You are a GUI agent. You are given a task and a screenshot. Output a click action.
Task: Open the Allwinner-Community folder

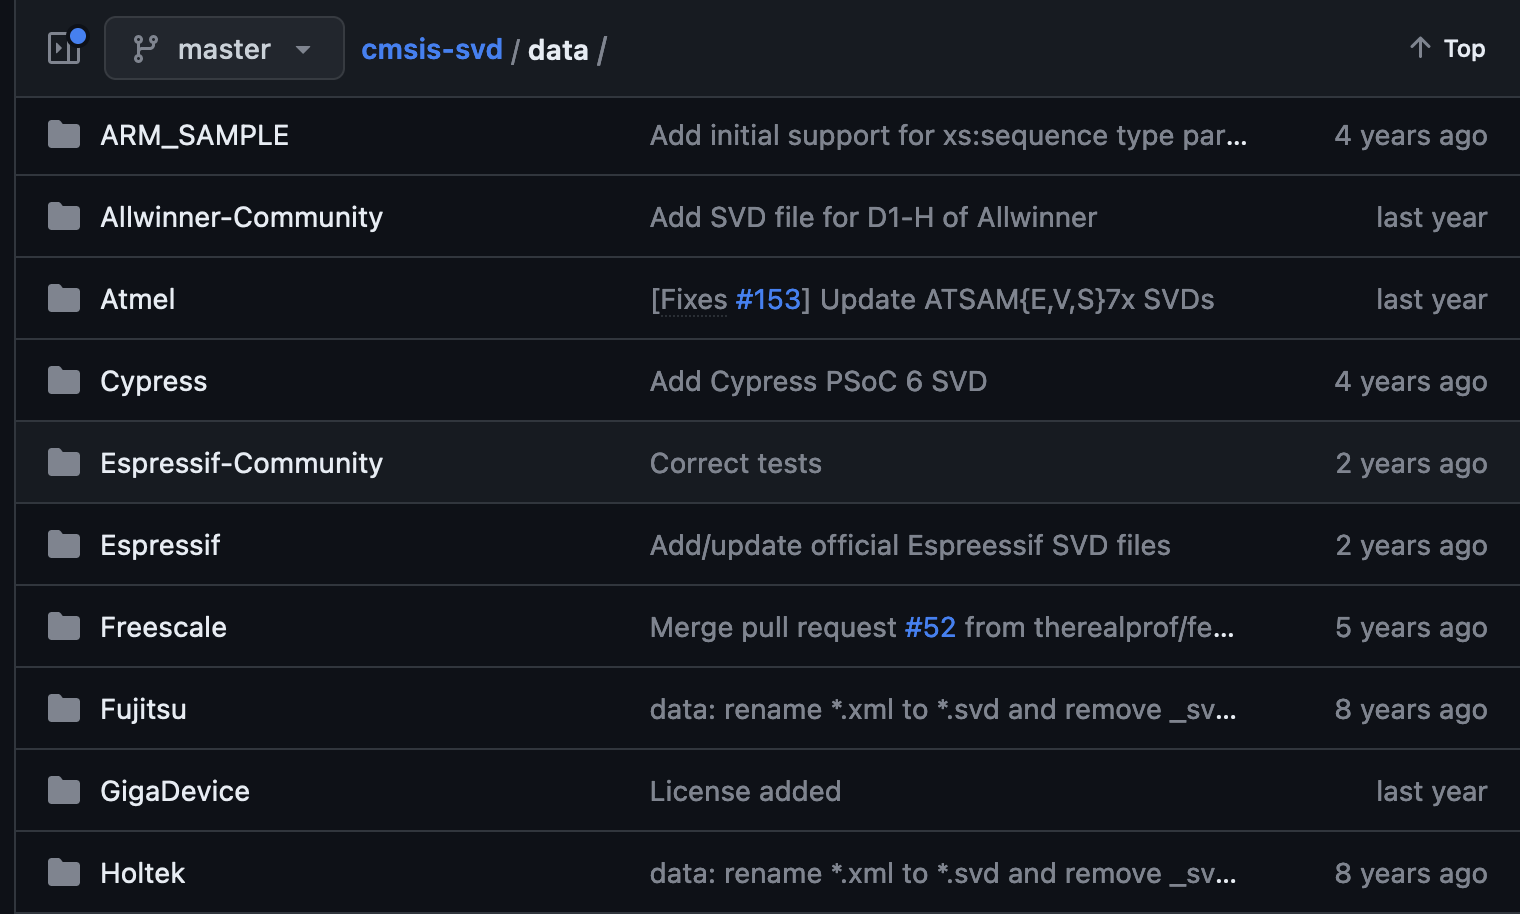[x=241, y=217]
